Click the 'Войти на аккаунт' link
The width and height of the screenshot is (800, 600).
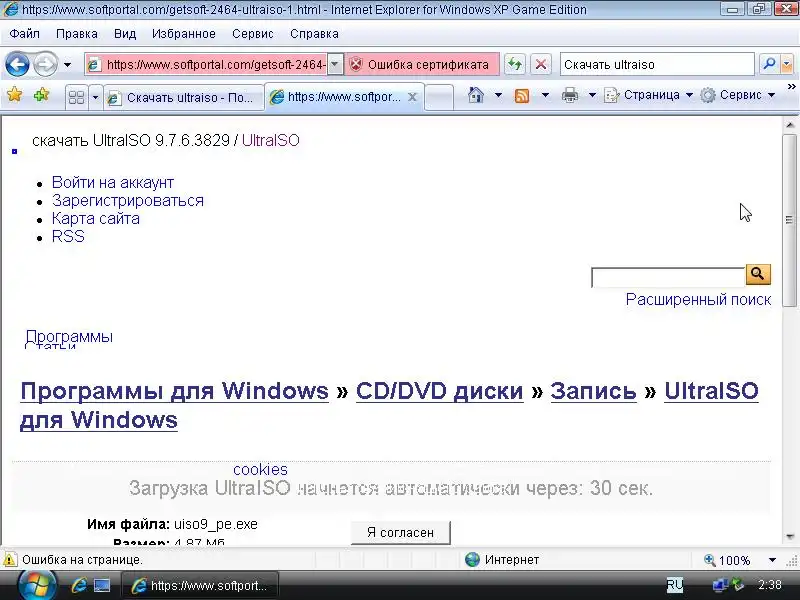point(113,183)
